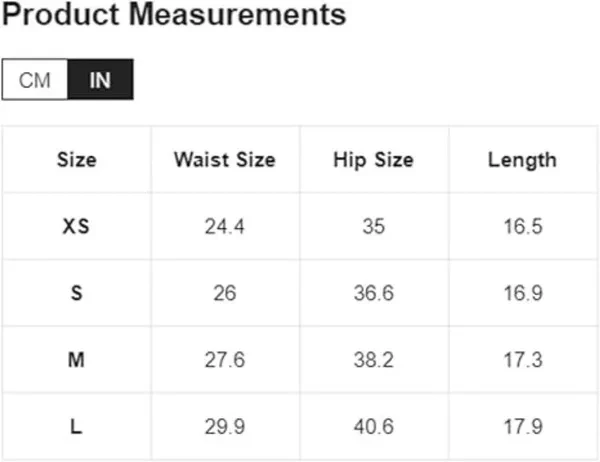Image resolution: width=600 pixels, height=462 pixels.
Task: Click XS length value 16.5
Action: [x=522, y=226]
